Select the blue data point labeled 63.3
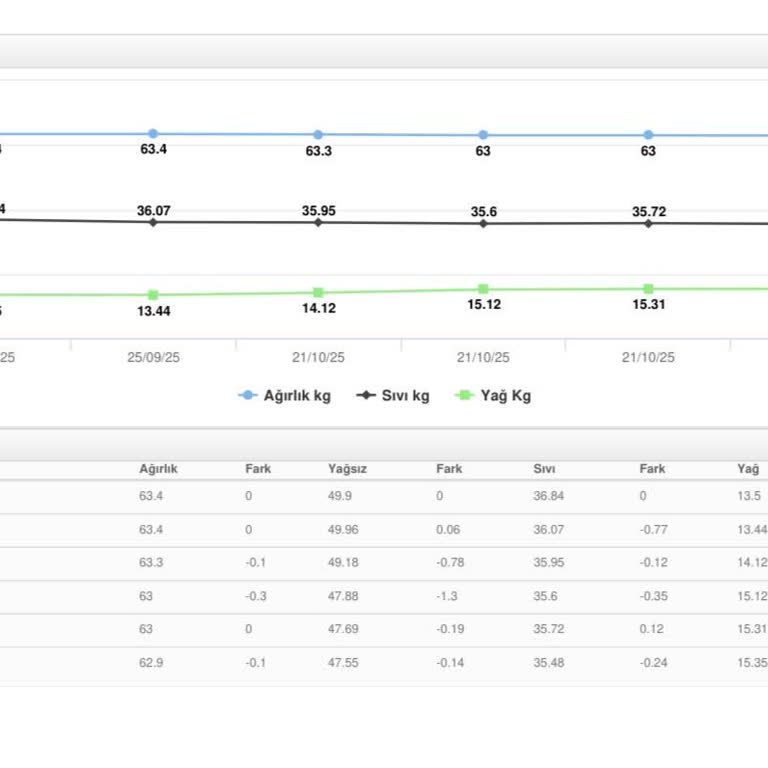 (318, 134)
